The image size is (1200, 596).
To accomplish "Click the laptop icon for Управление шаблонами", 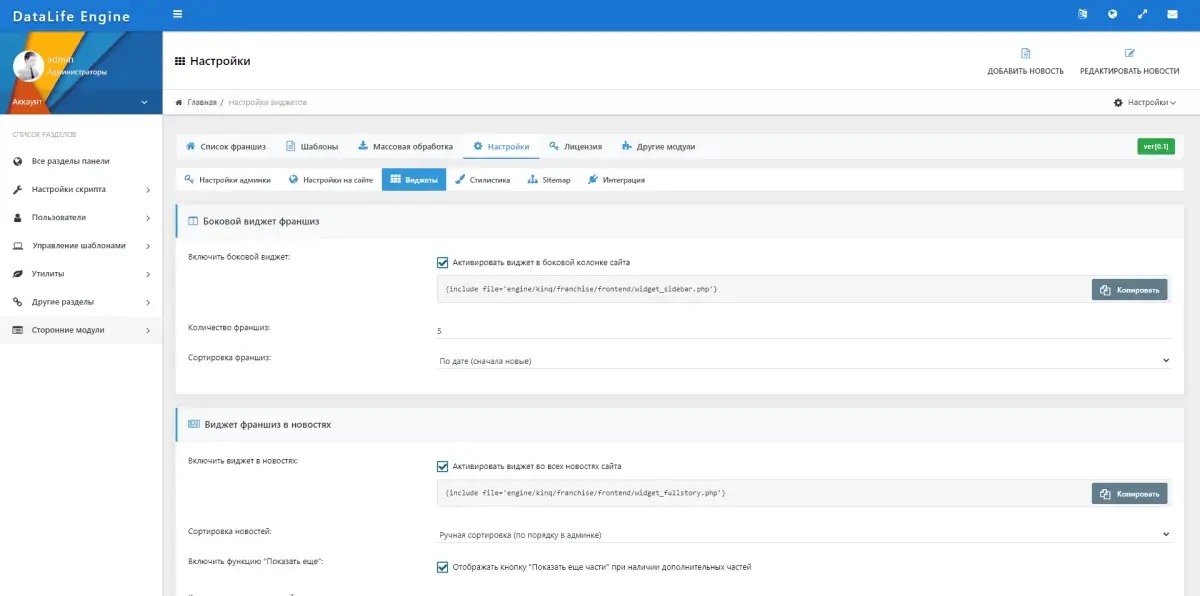I will tap(18, 246).
